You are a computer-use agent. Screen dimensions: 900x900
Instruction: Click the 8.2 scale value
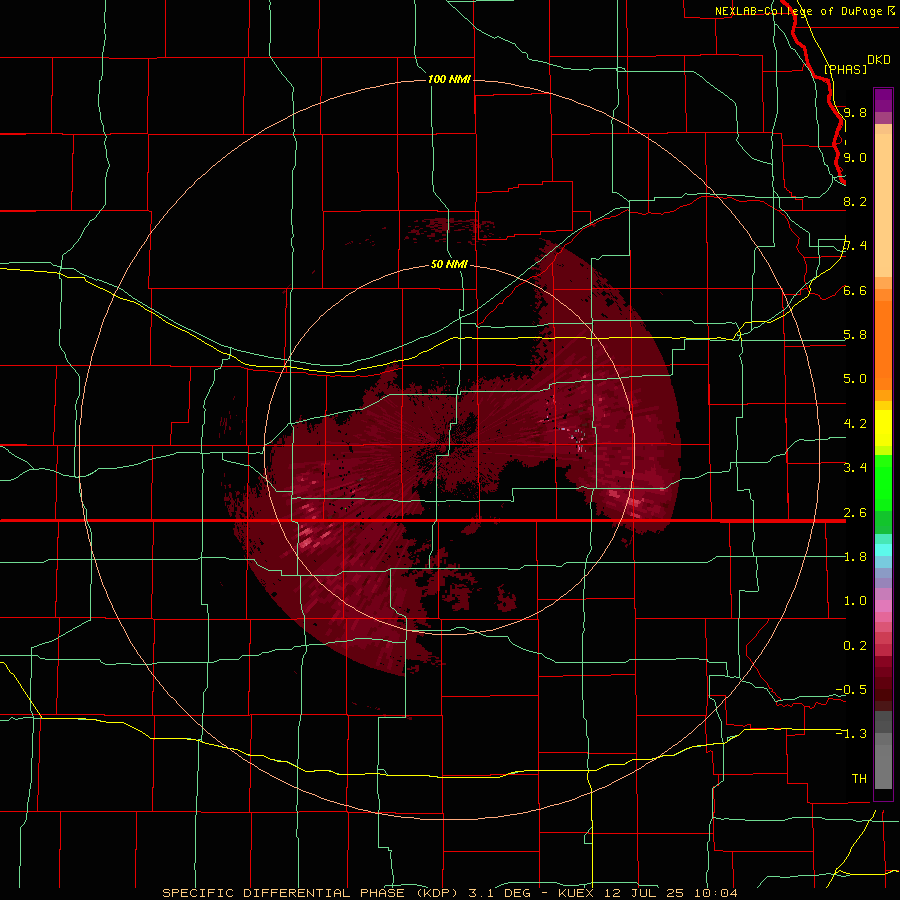[855, 201]
